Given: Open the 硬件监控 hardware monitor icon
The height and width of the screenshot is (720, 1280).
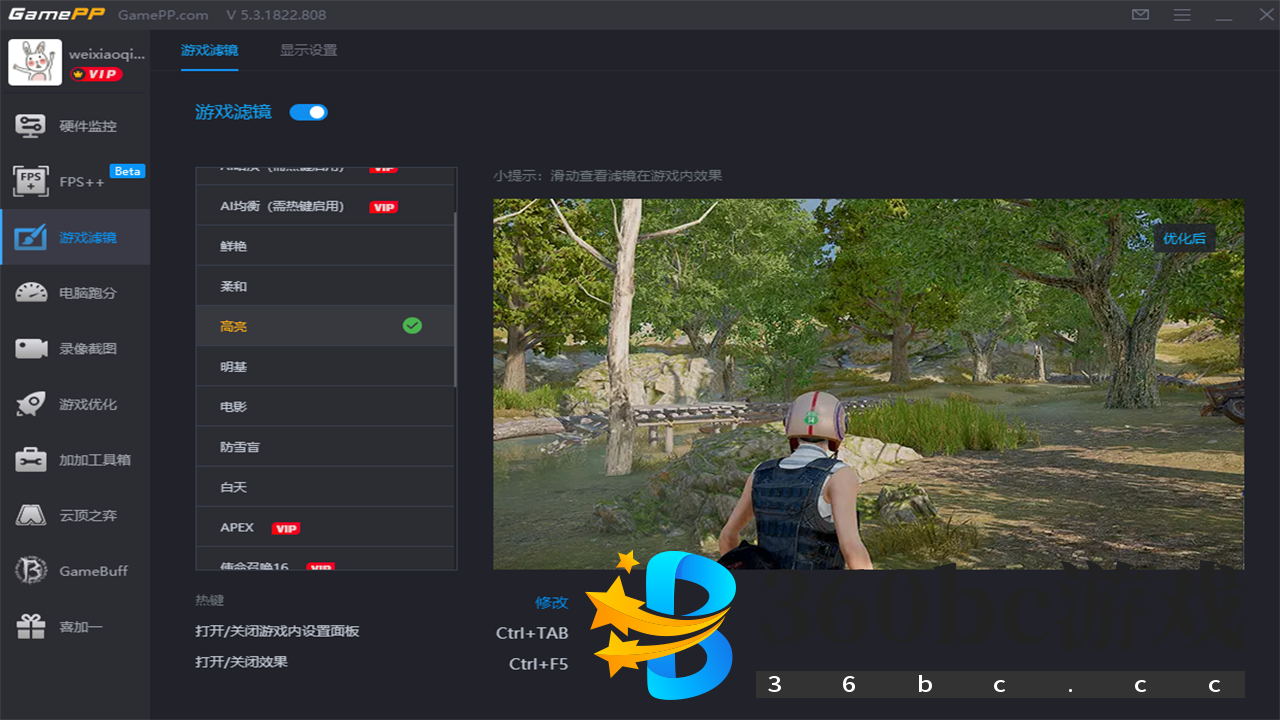Looking at the screenshot, I should tap(31, 126).
